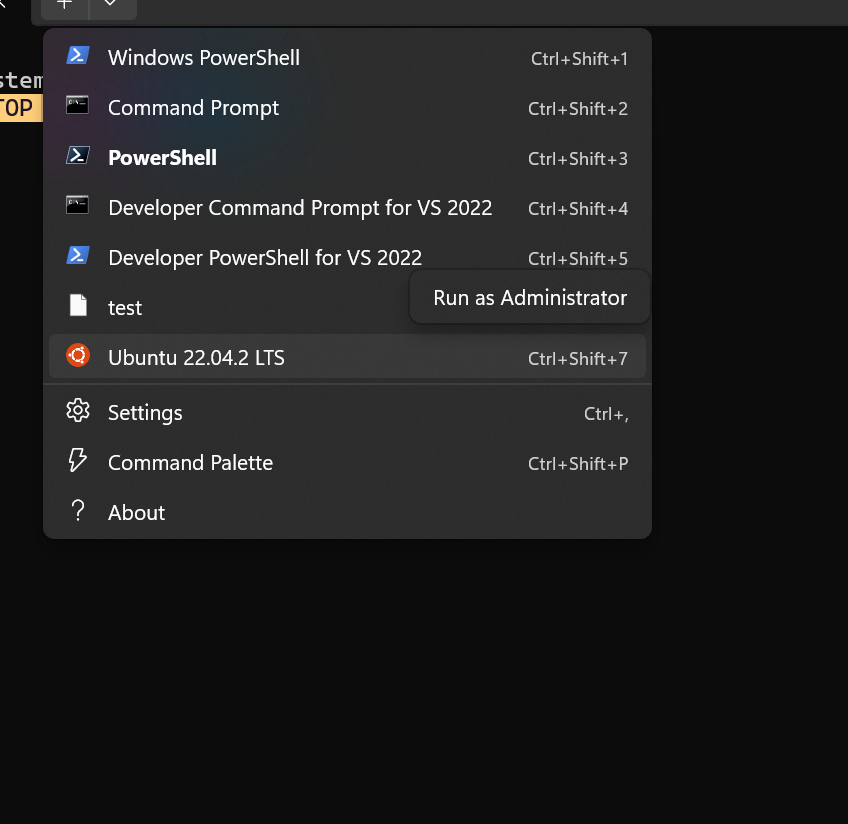Open the Command Palette entry
The image size is (848, 824).
click(190, 461)
